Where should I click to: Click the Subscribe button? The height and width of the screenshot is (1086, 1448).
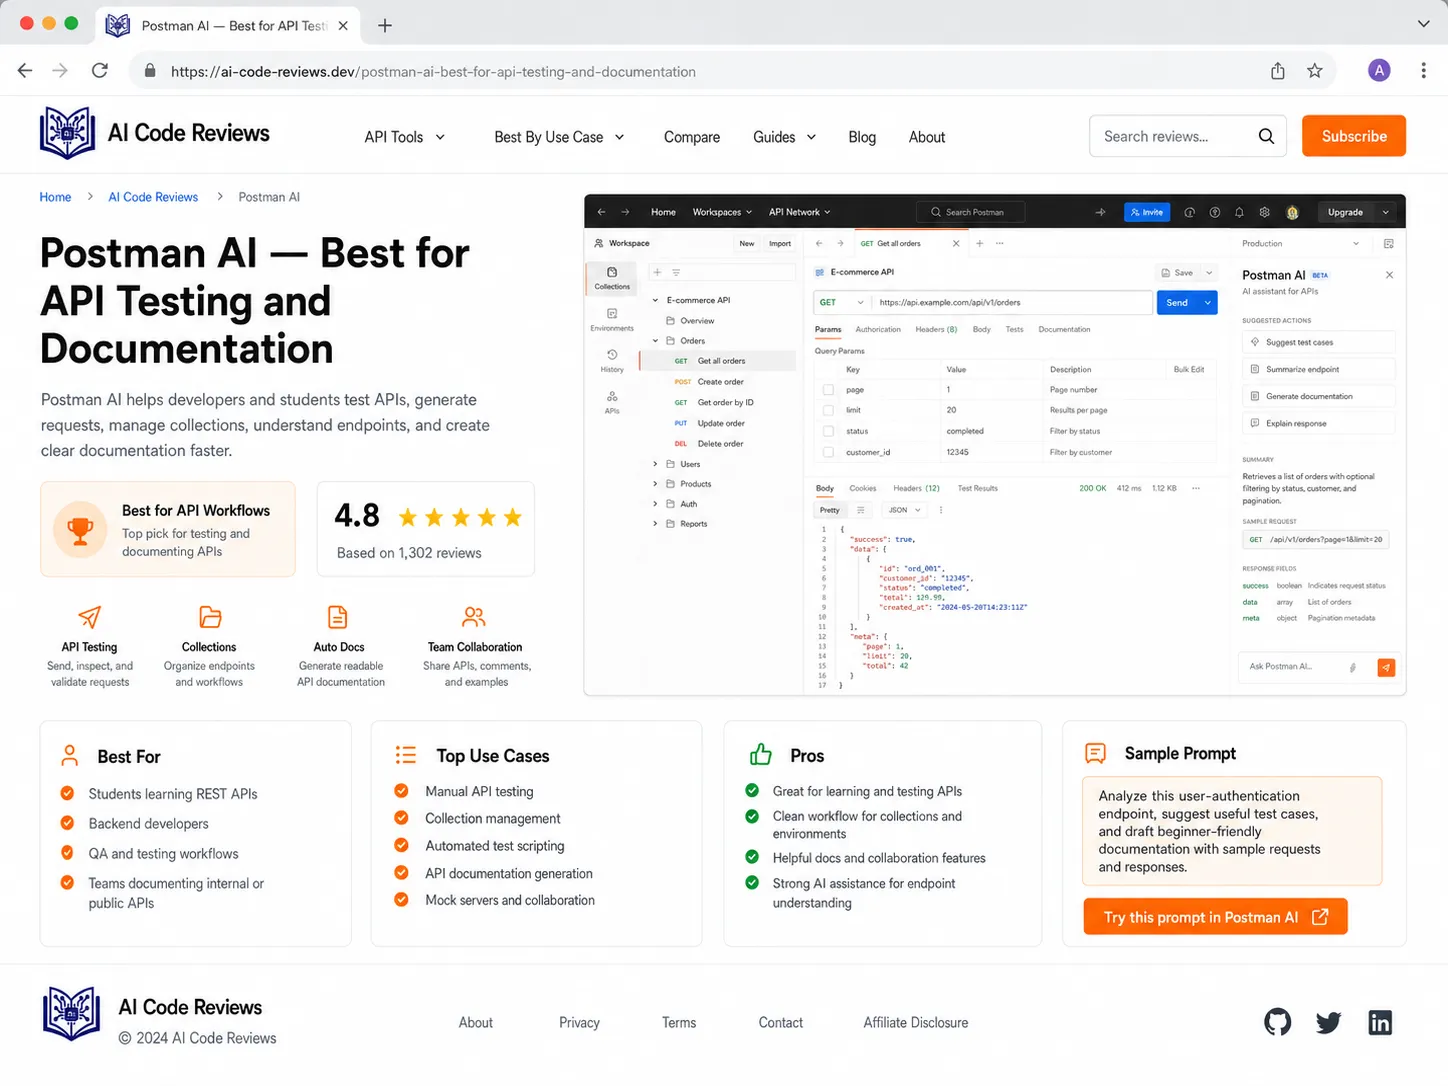coord(1354,136)
